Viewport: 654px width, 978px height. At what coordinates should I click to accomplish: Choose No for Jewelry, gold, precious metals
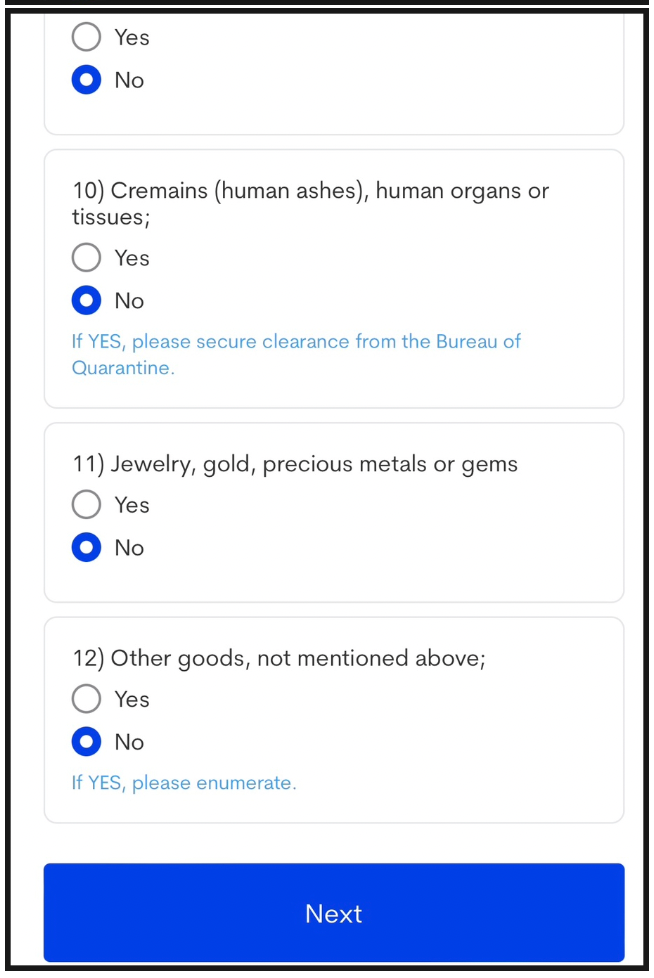[x=86, y=548]
